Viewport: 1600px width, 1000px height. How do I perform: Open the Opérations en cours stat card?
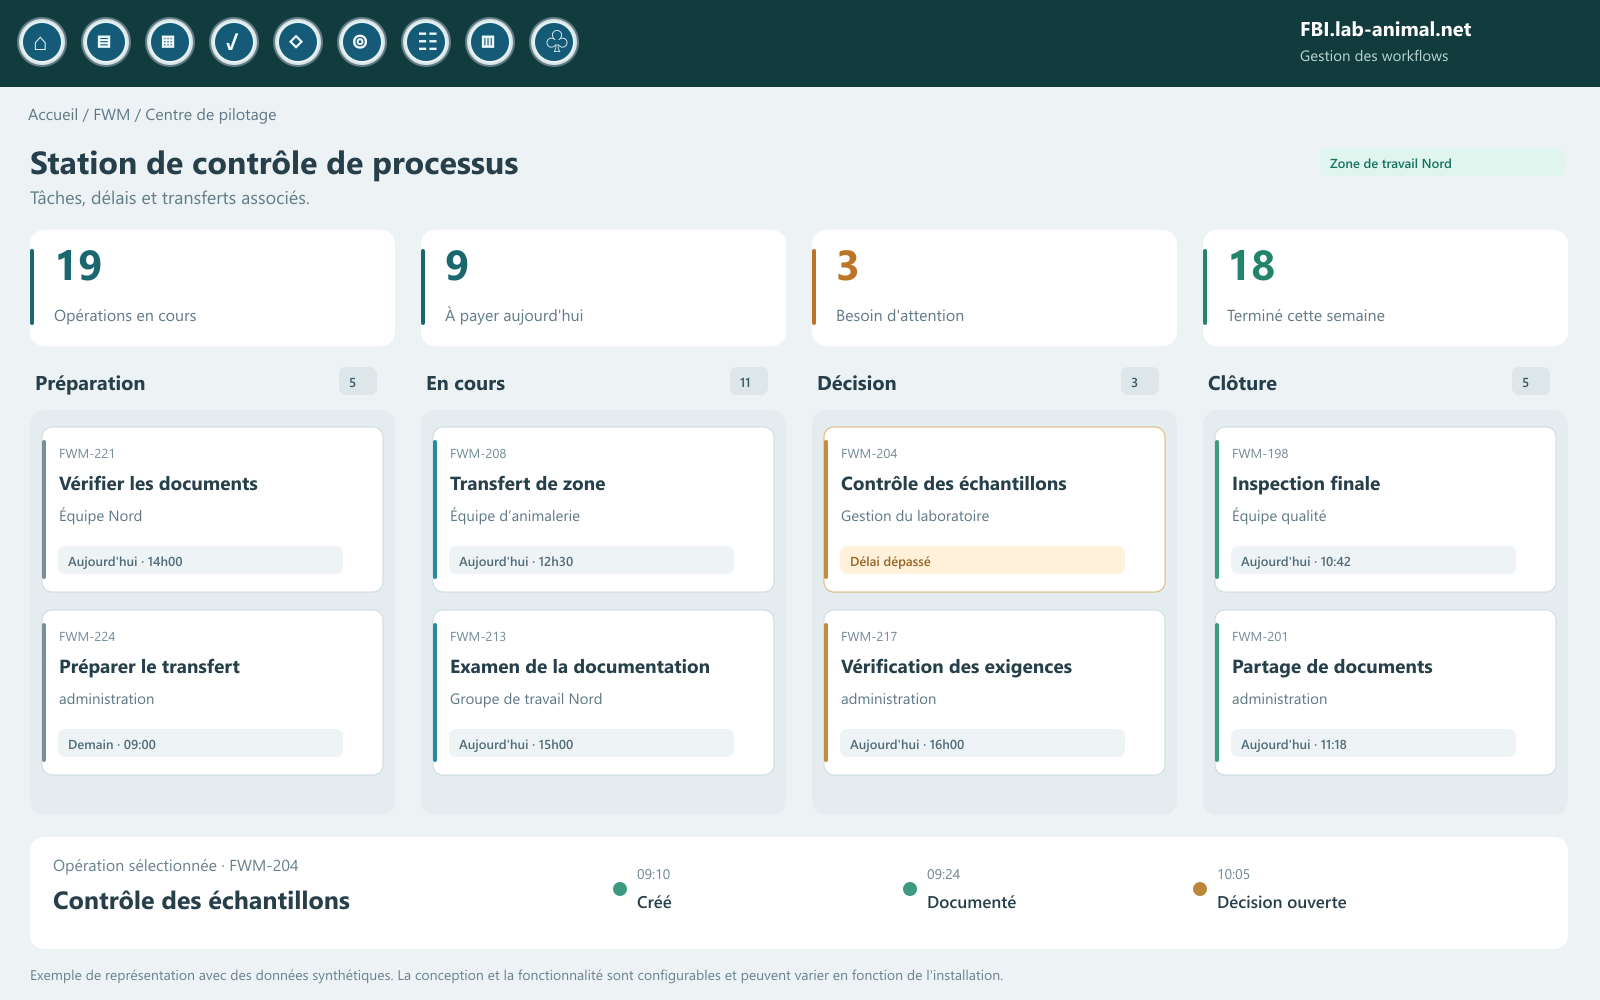pyautogui.click(x=212, y=288)
